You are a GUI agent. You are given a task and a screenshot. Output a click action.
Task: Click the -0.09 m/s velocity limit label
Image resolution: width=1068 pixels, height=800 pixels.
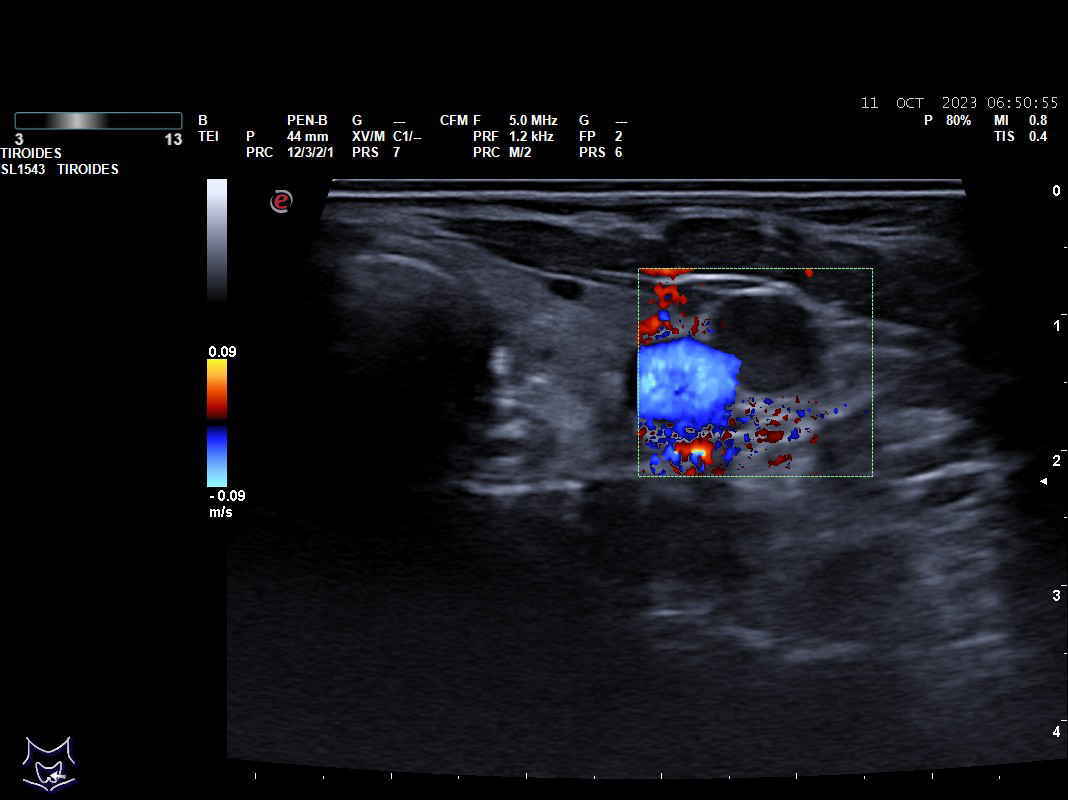pyautogui.click(x=227, y=496)
